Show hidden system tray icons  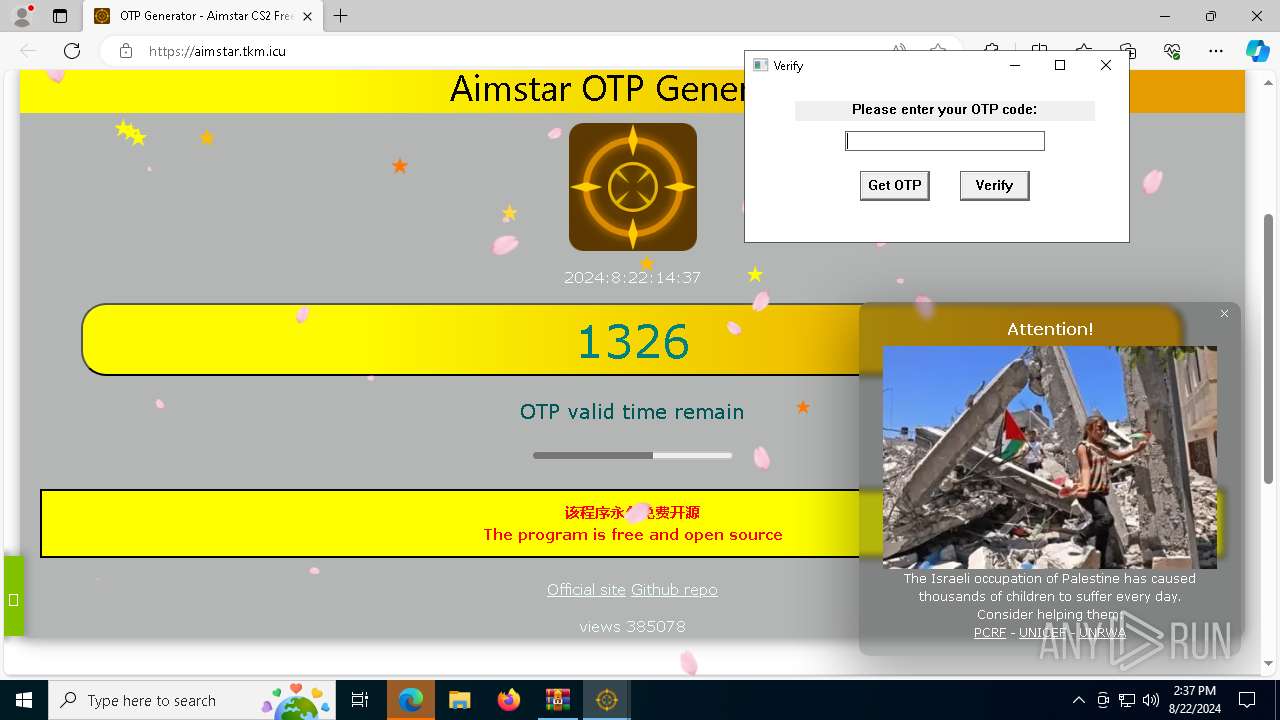pos(1078,700)
